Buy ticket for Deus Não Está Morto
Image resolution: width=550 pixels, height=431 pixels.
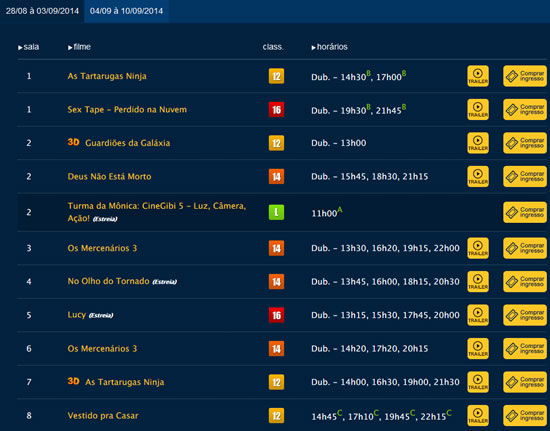tap(525, 176)
